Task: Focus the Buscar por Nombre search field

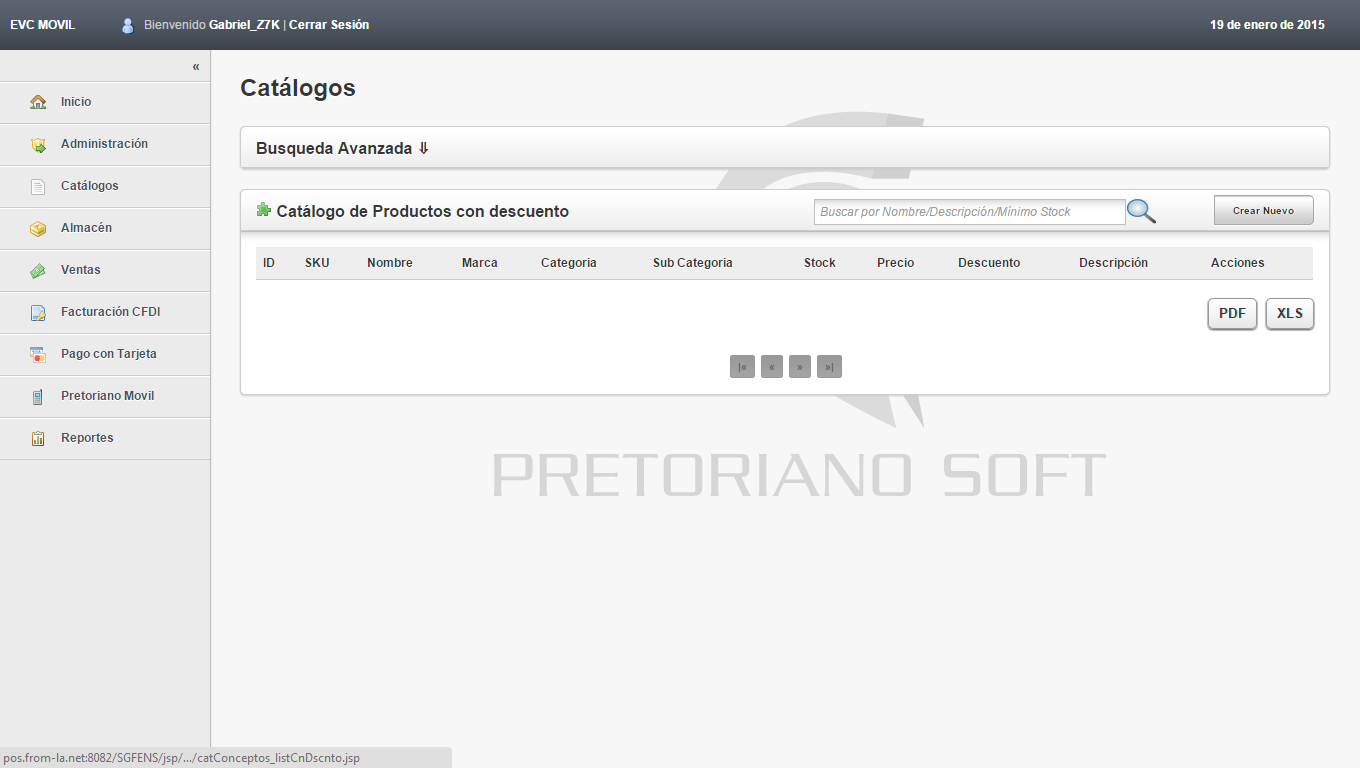Action: click(x=969, y=212)
